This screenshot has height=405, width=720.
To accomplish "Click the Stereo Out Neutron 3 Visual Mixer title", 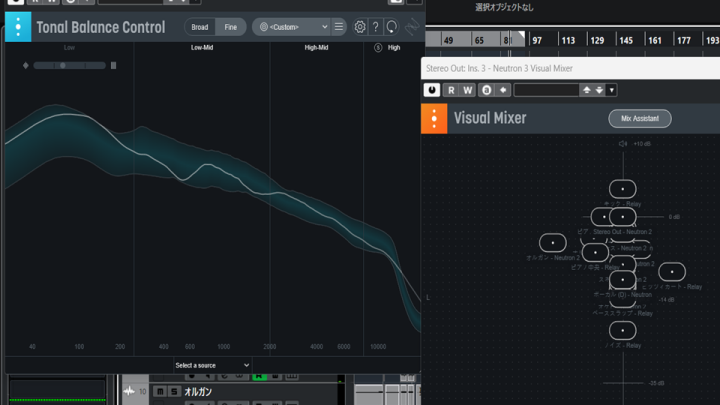I will pyautogui.click(x=499, y=68).
